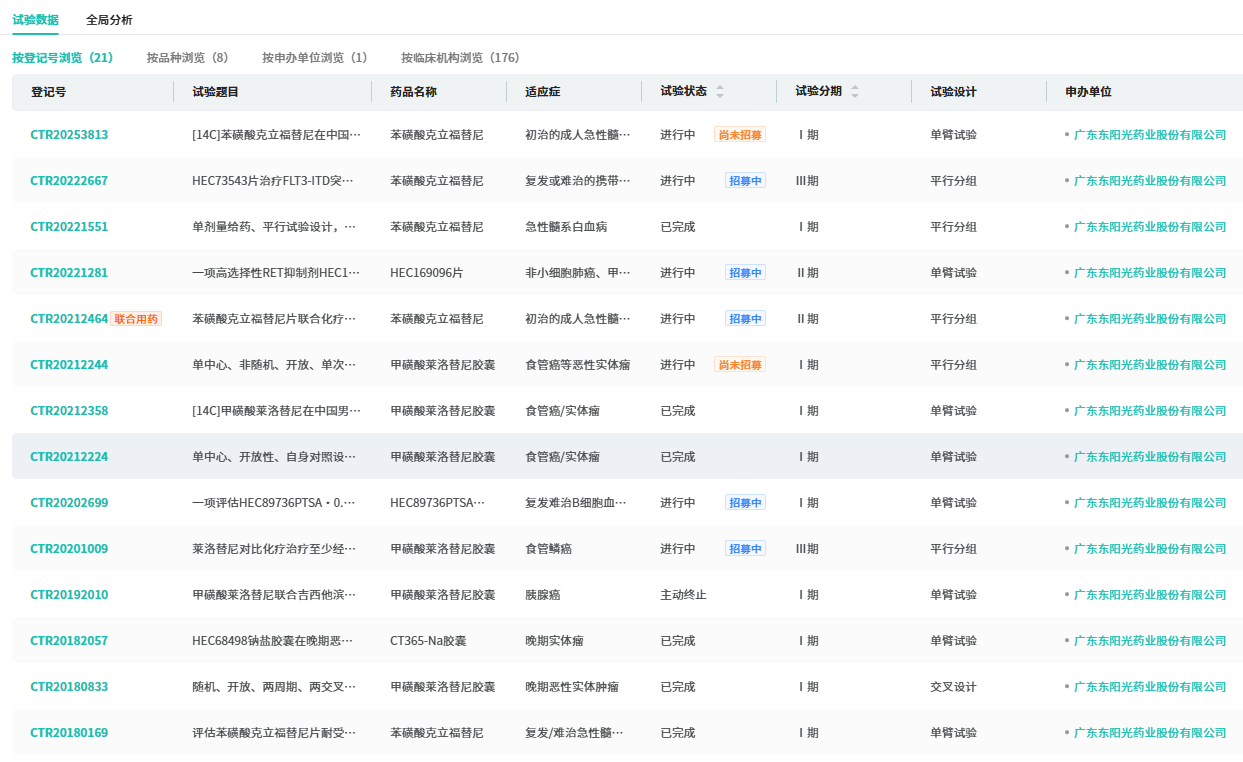Click title 一项高选择性RET抑制剂HEC1
This screenshot has height=762, width=1243.
pos(276,273)
